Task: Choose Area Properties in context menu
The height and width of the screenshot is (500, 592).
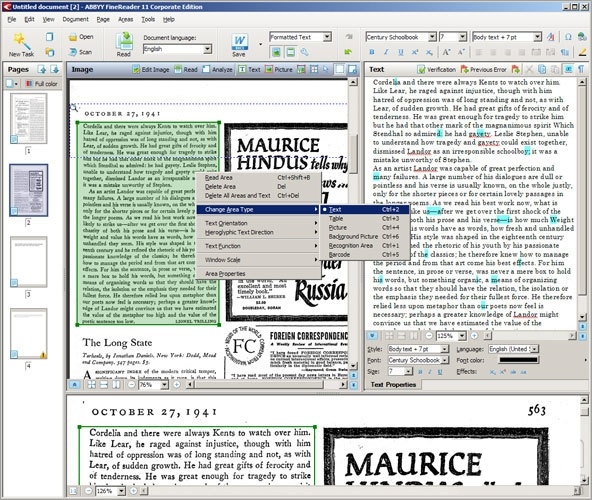Action: pos(258,273)
